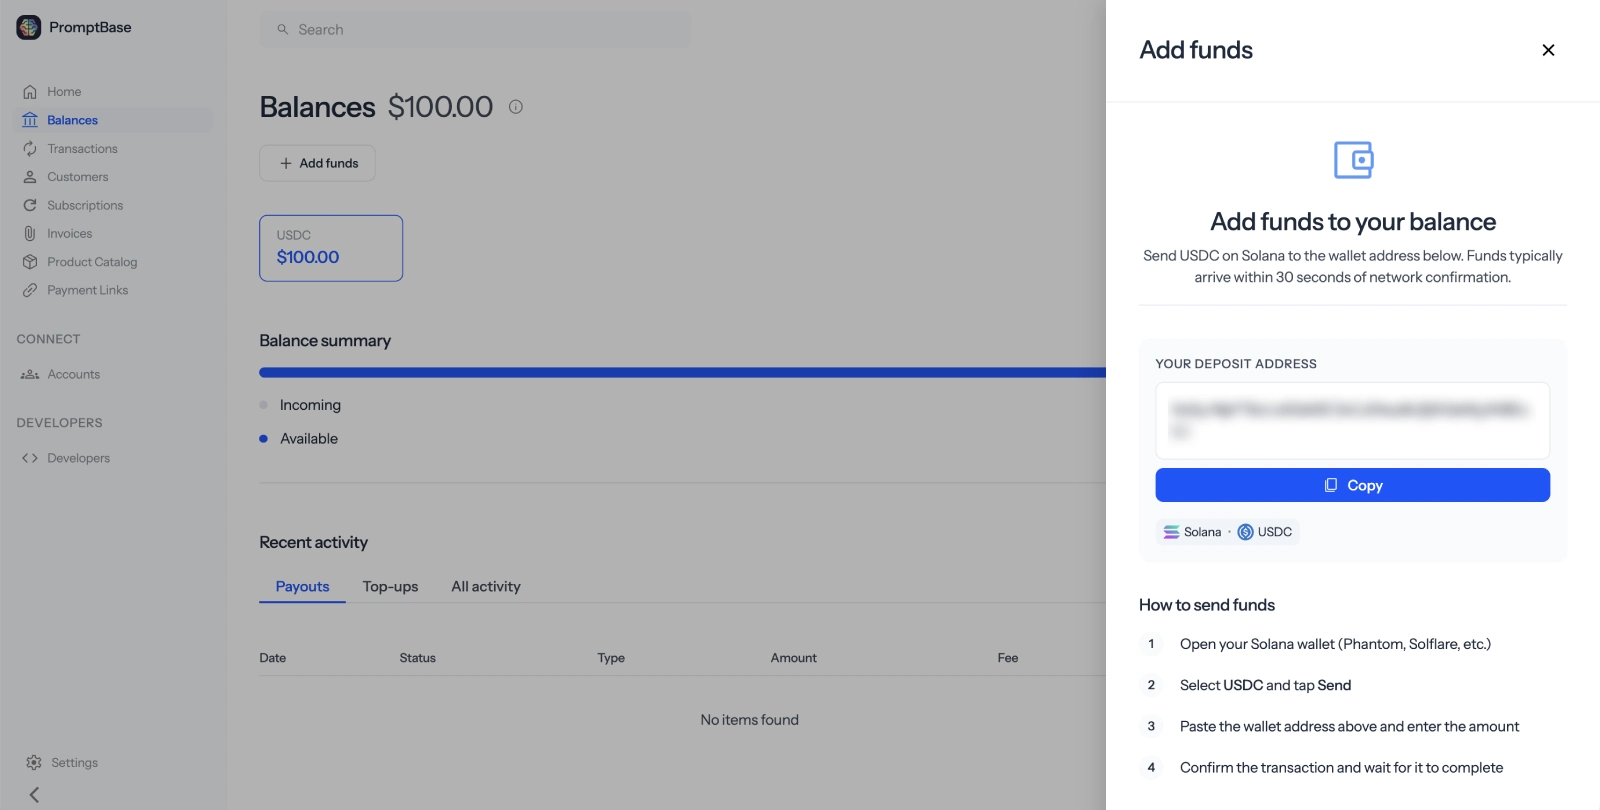Switch to the Top-ups tab
Viewport: 1600px width, 810px height.
coord(390,587)
